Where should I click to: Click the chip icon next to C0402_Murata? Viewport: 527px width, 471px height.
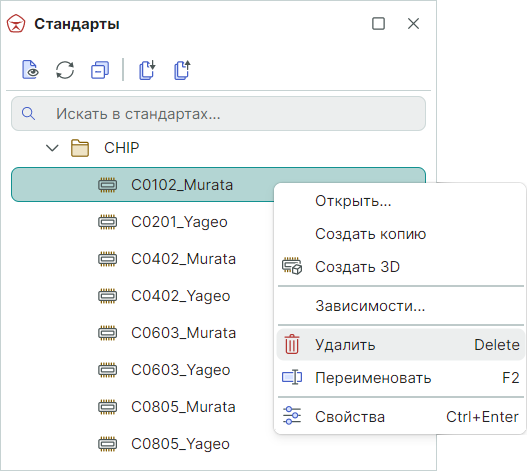coord(108,259)
